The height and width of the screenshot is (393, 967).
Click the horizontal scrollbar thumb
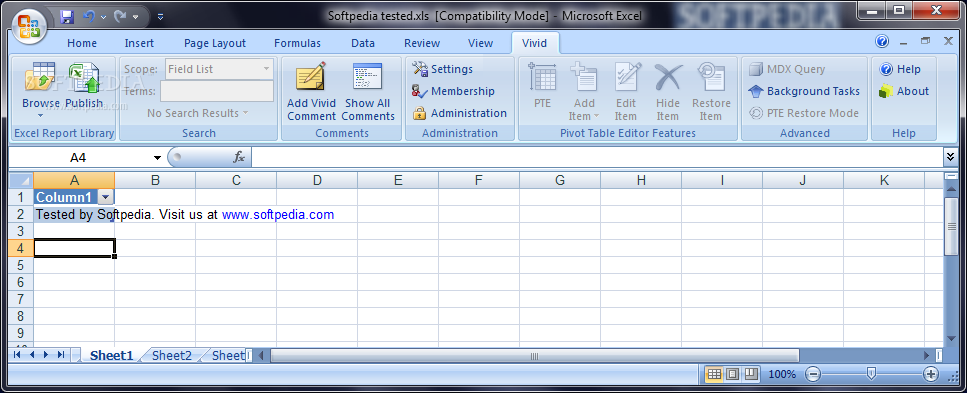coord(534,355)
